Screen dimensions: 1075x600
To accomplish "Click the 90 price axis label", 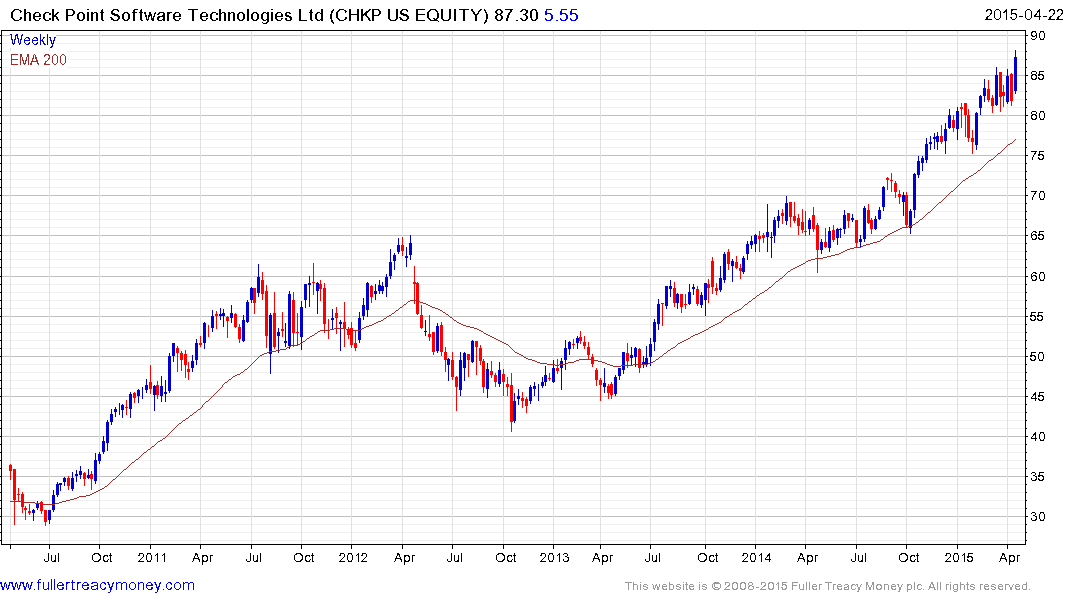I will coord(1037,36).
